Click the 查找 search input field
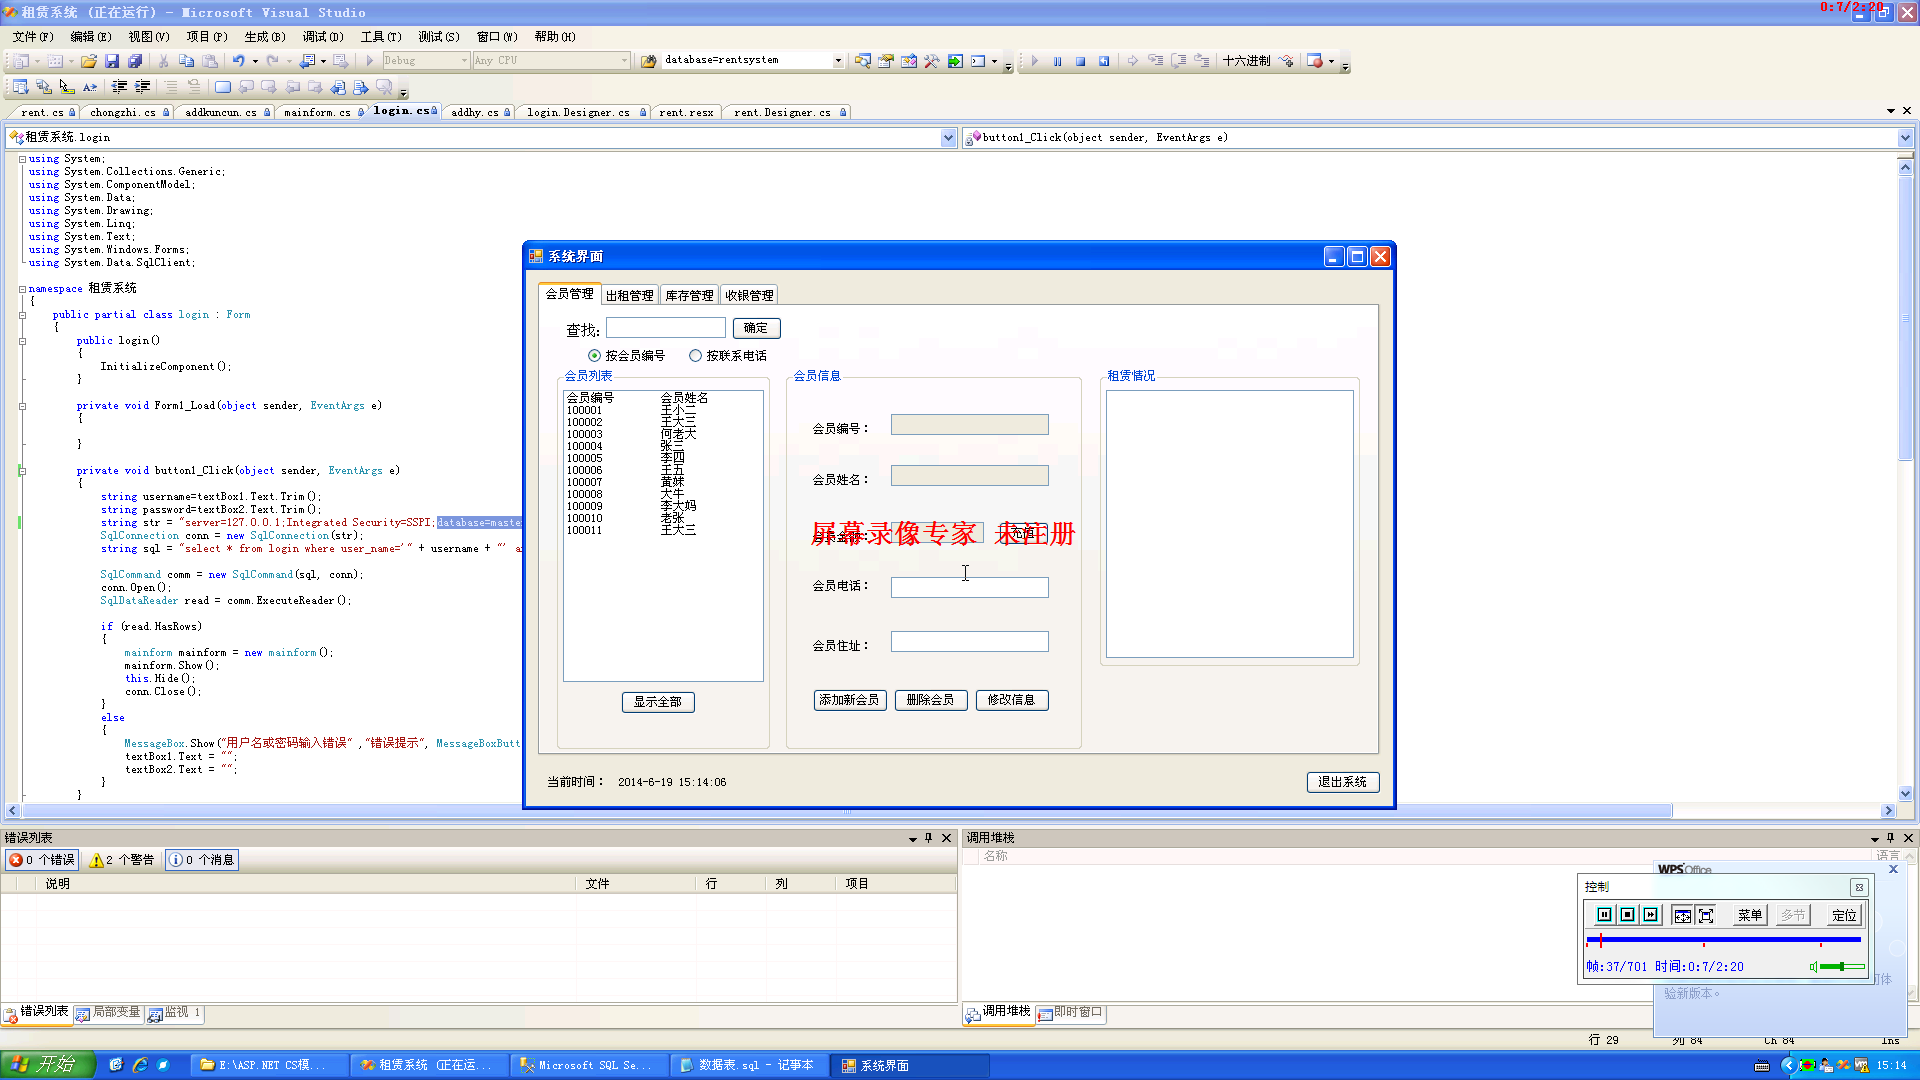Viewport: 1920px width, 1080px height. coord(665,328)
